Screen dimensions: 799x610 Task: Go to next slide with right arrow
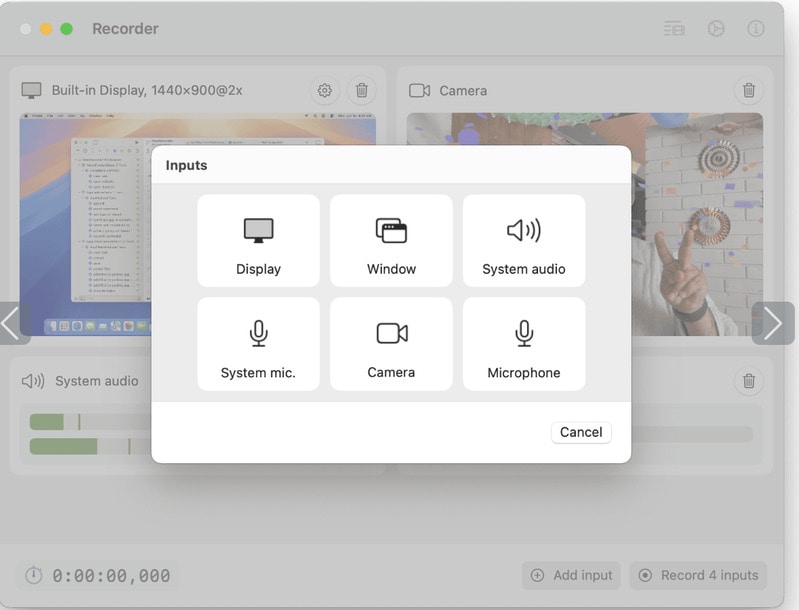[773, 323]
